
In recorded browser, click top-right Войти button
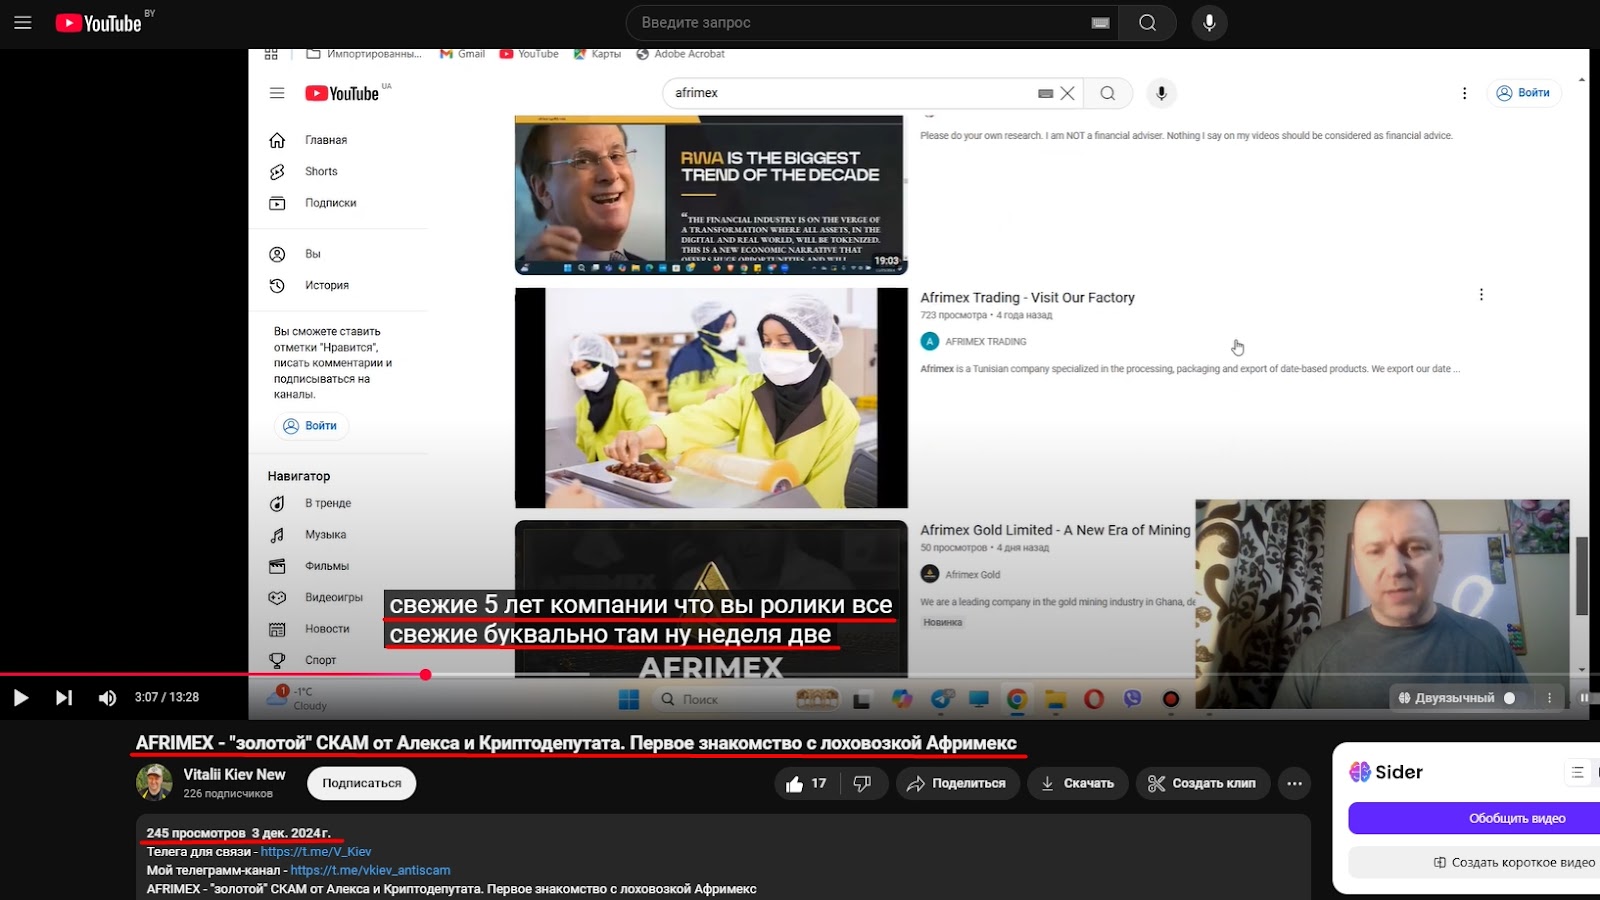tap(1523, 93)
